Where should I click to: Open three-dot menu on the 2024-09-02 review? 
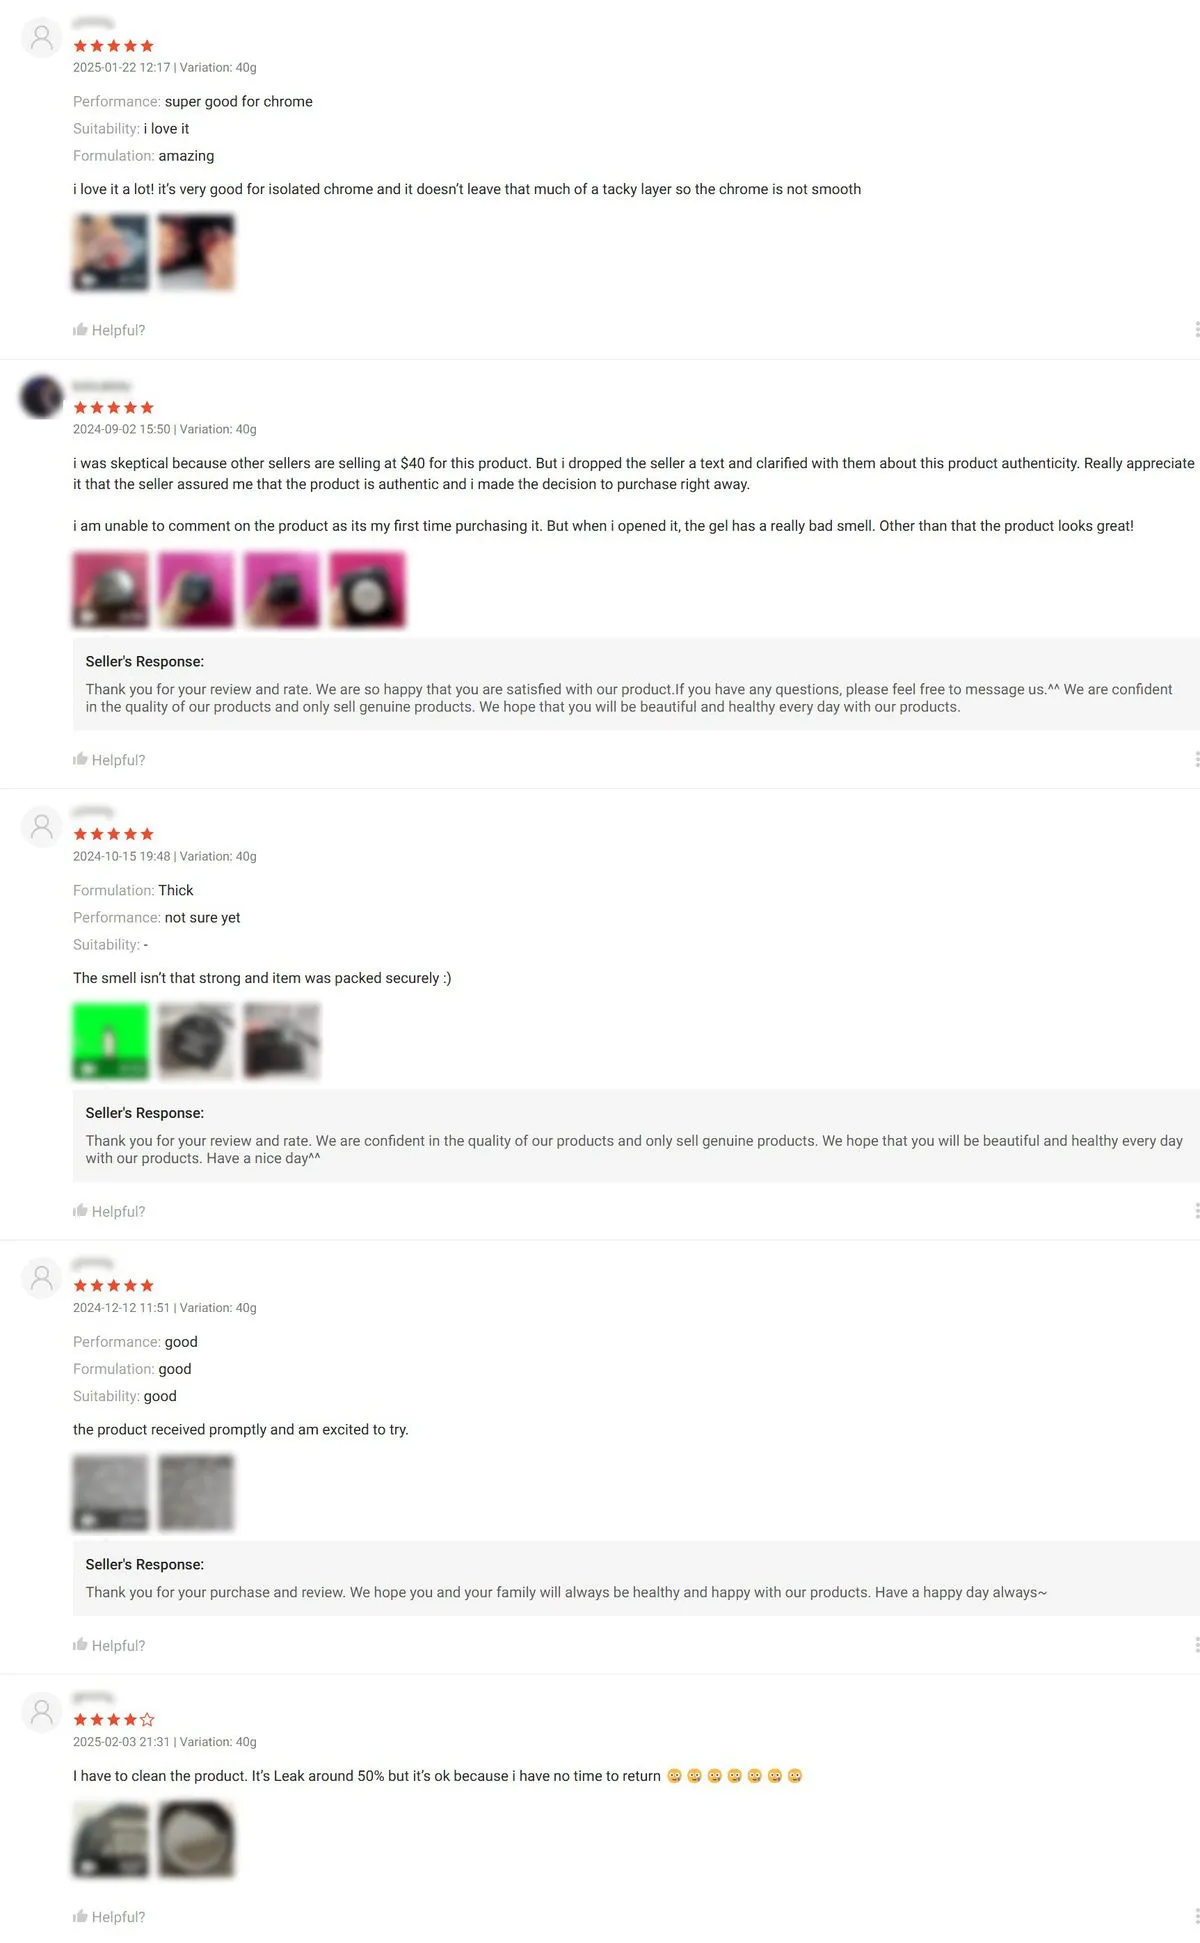pyautogui.click(x=1196, y=760)
